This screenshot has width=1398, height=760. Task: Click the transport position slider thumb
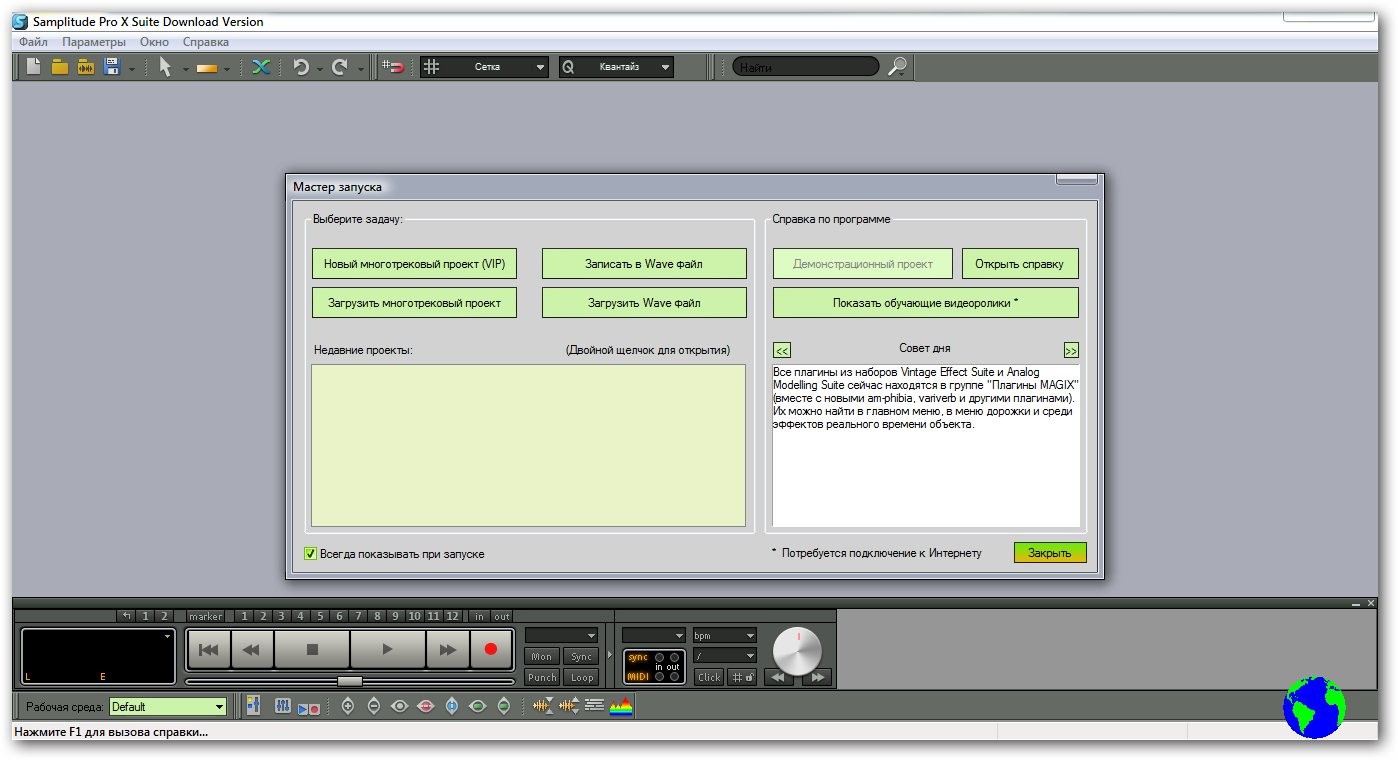[x=350, y=681]
